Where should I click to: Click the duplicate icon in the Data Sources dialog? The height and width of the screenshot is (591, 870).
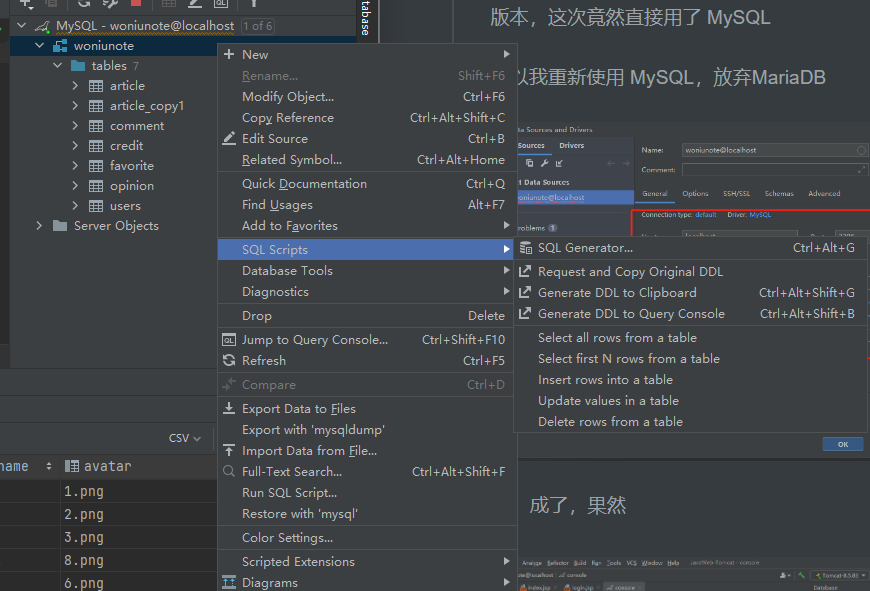pos(529,163)
